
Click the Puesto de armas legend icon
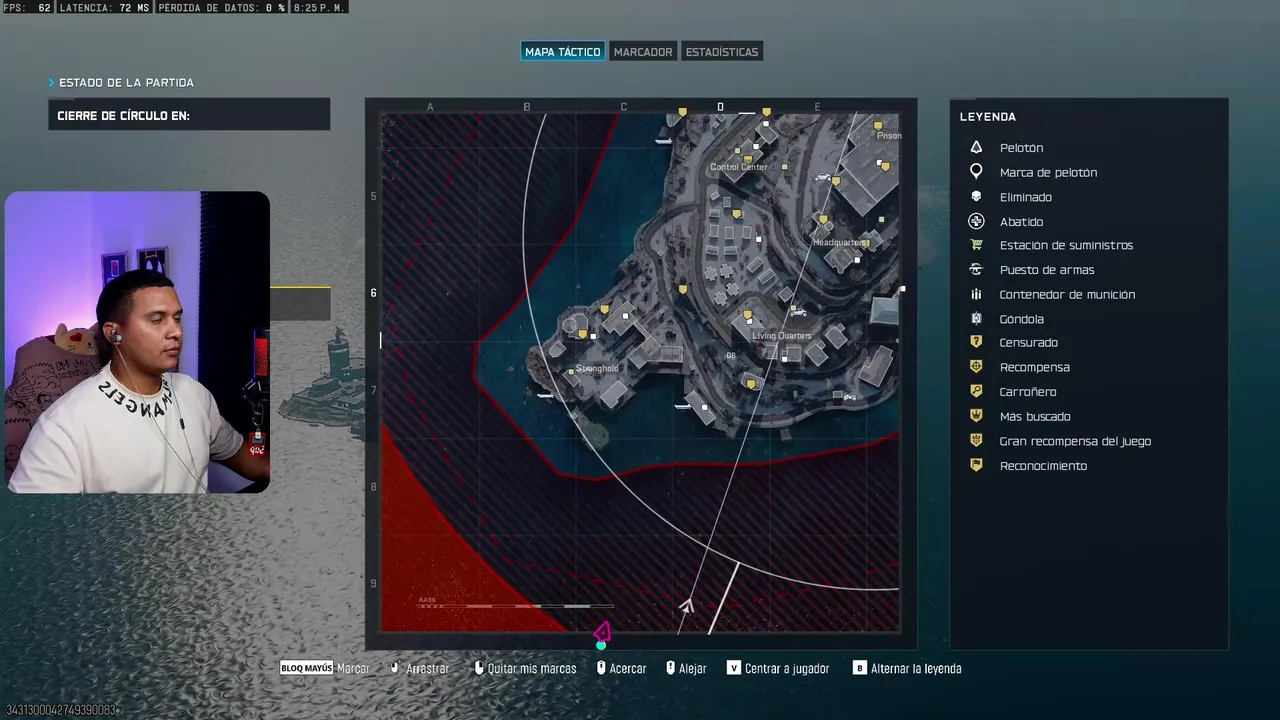pyautogui.click(x=976, y=270)
